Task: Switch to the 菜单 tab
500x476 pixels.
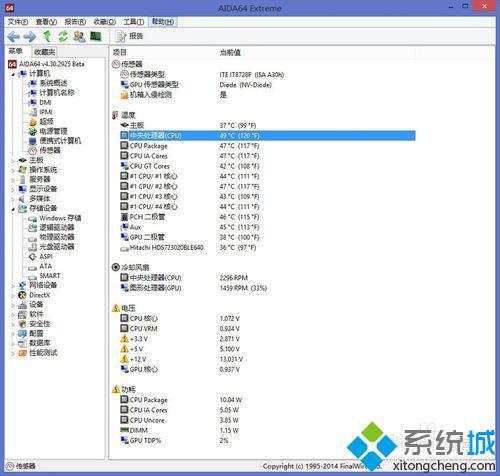Action: point(16,51)
